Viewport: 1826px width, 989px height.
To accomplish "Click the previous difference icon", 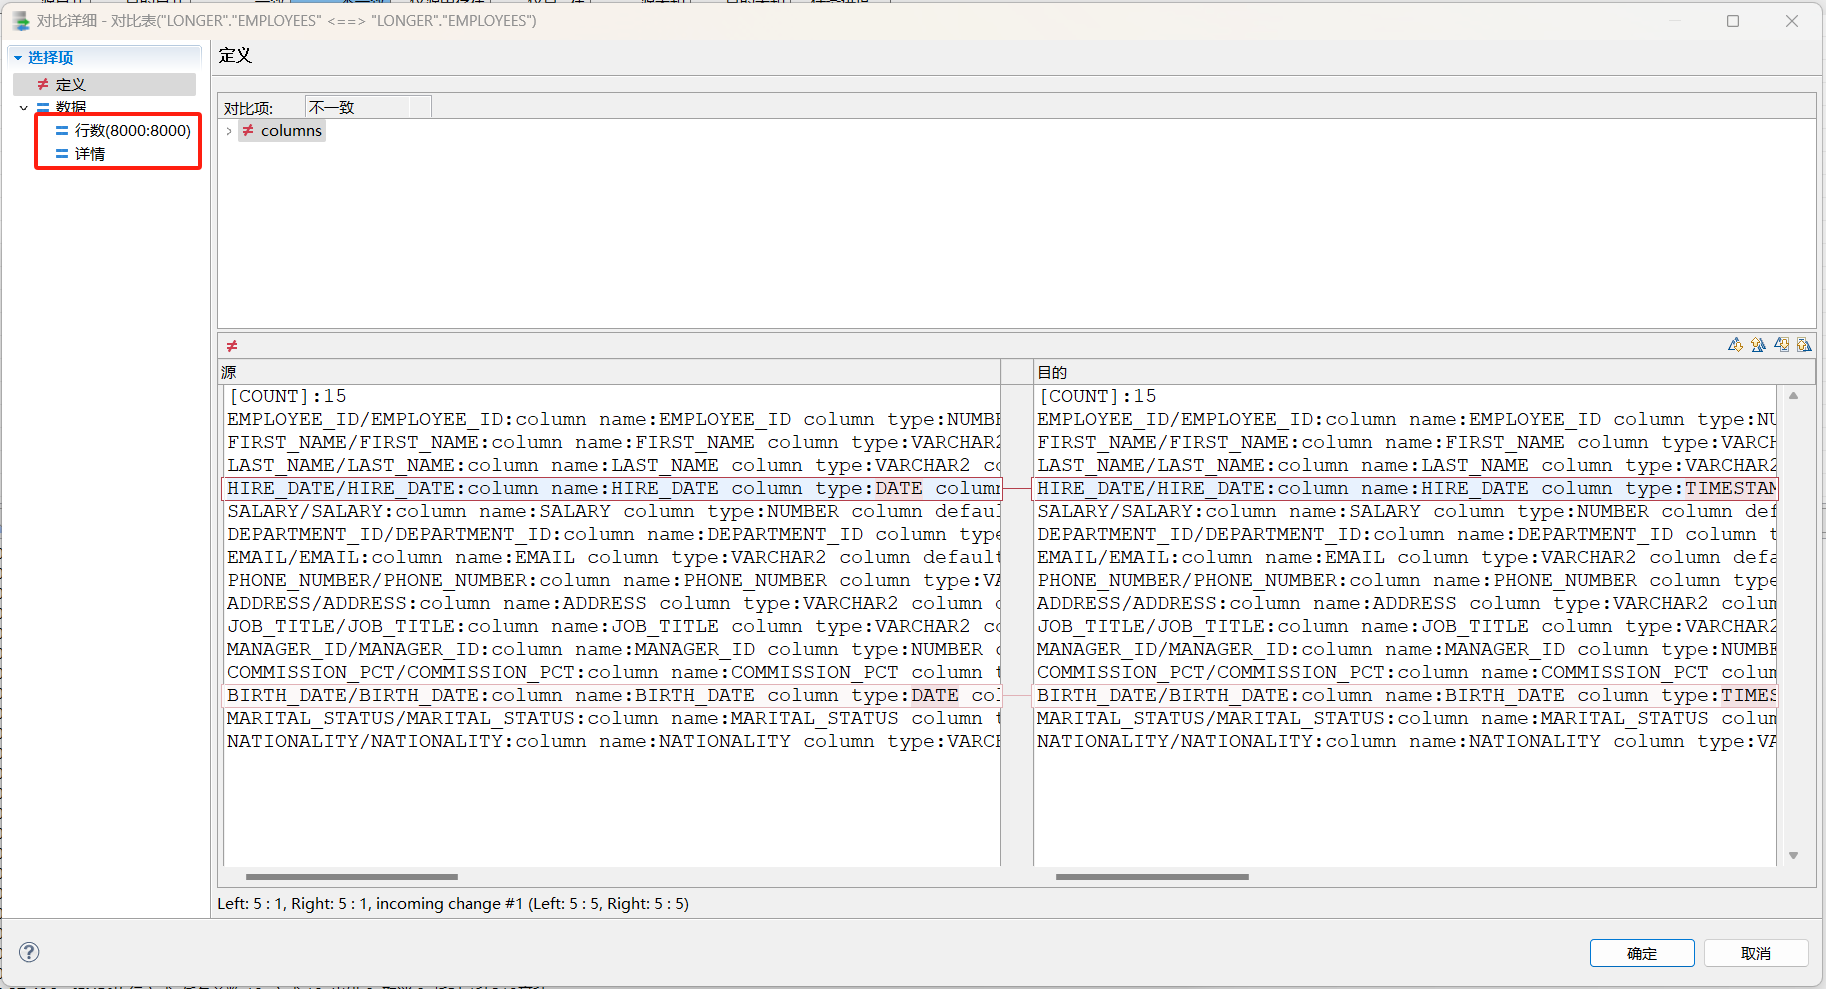I will (1758, 345).
